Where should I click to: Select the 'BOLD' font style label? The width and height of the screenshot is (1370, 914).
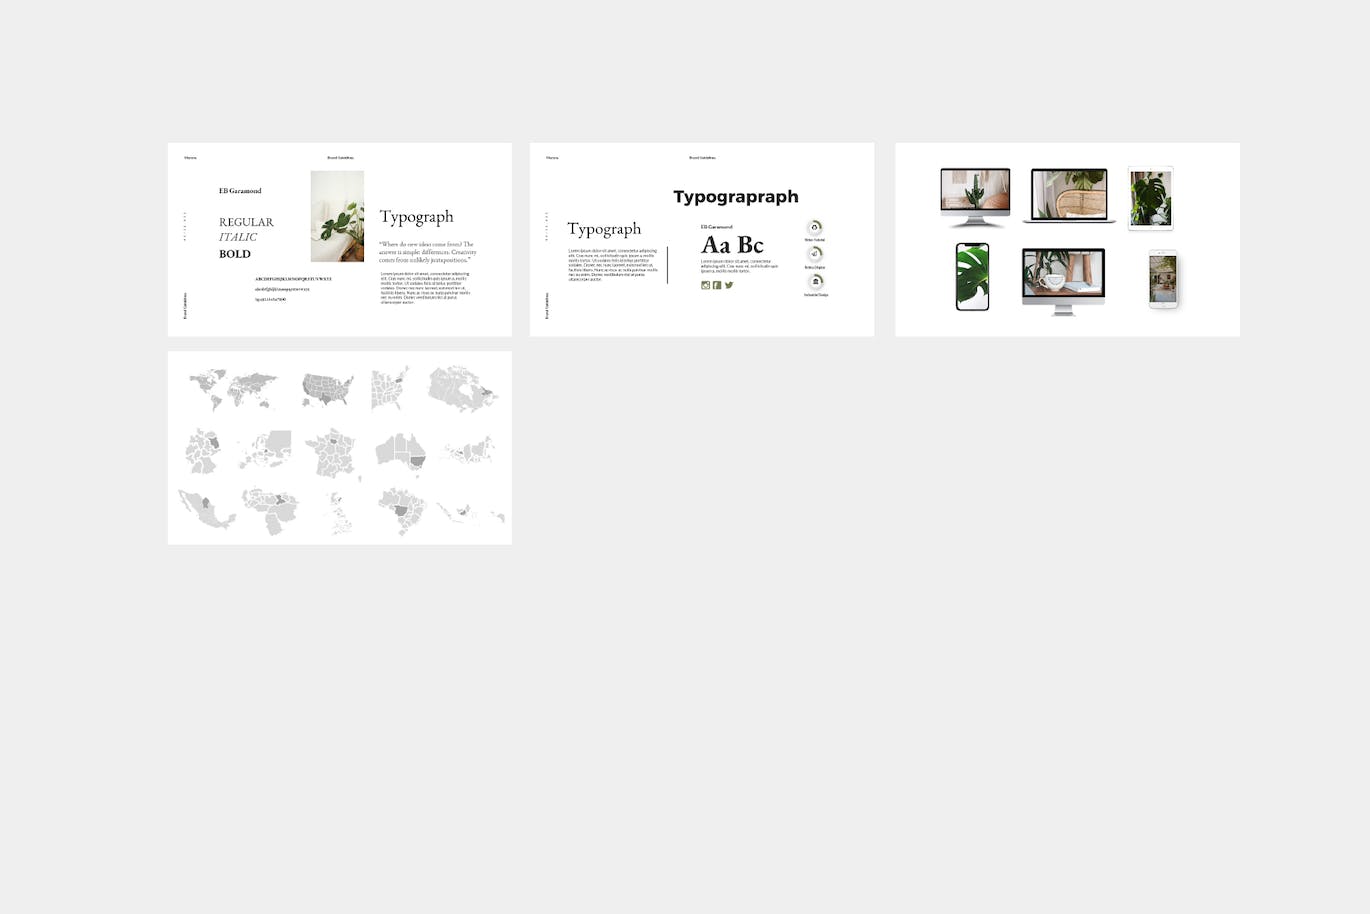tap(235, 254)
